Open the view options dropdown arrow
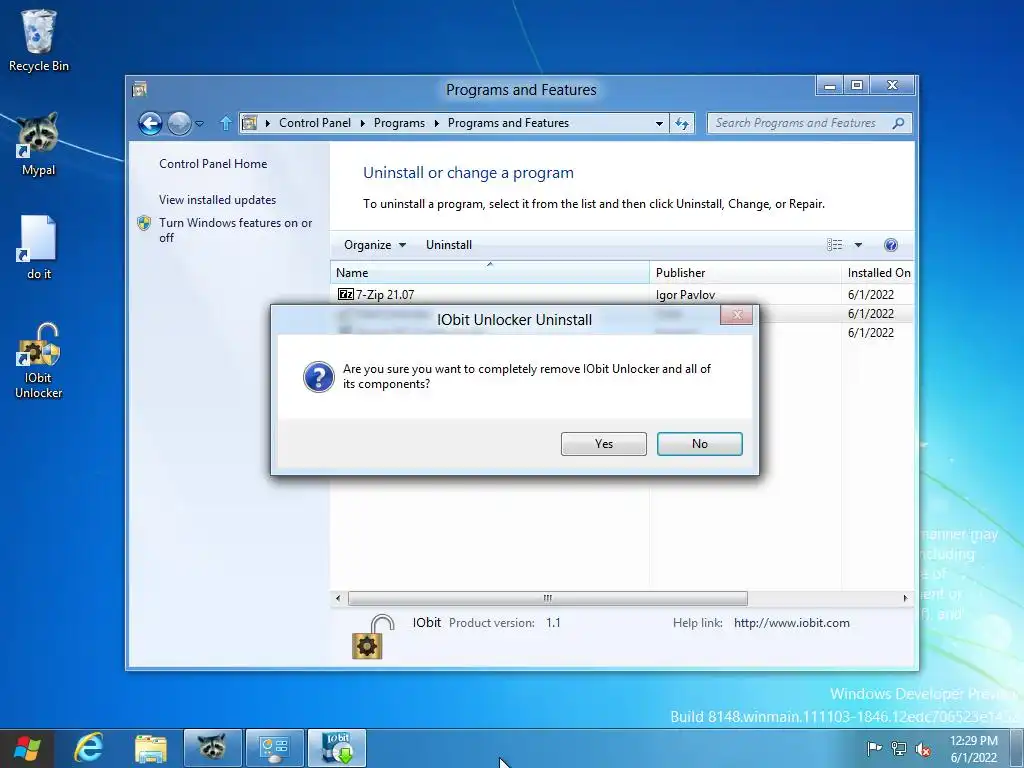This screenshot has height=768, width=1024. point(858,245)
